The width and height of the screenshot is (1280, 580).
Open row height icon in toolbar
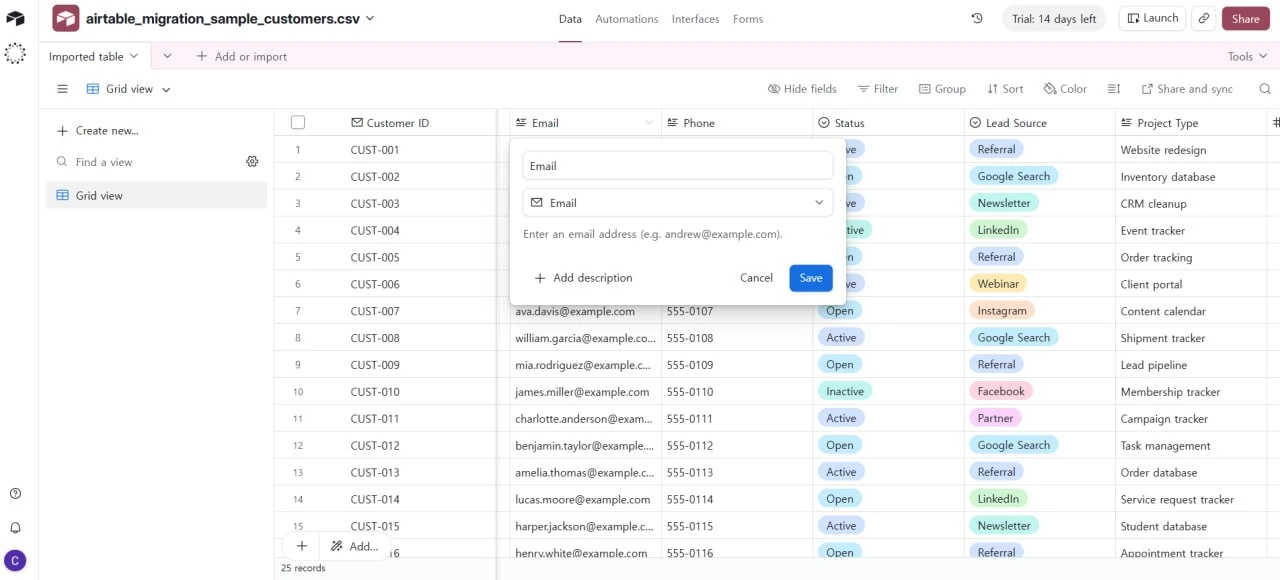pyautogui.click(x=1114, y=89)
